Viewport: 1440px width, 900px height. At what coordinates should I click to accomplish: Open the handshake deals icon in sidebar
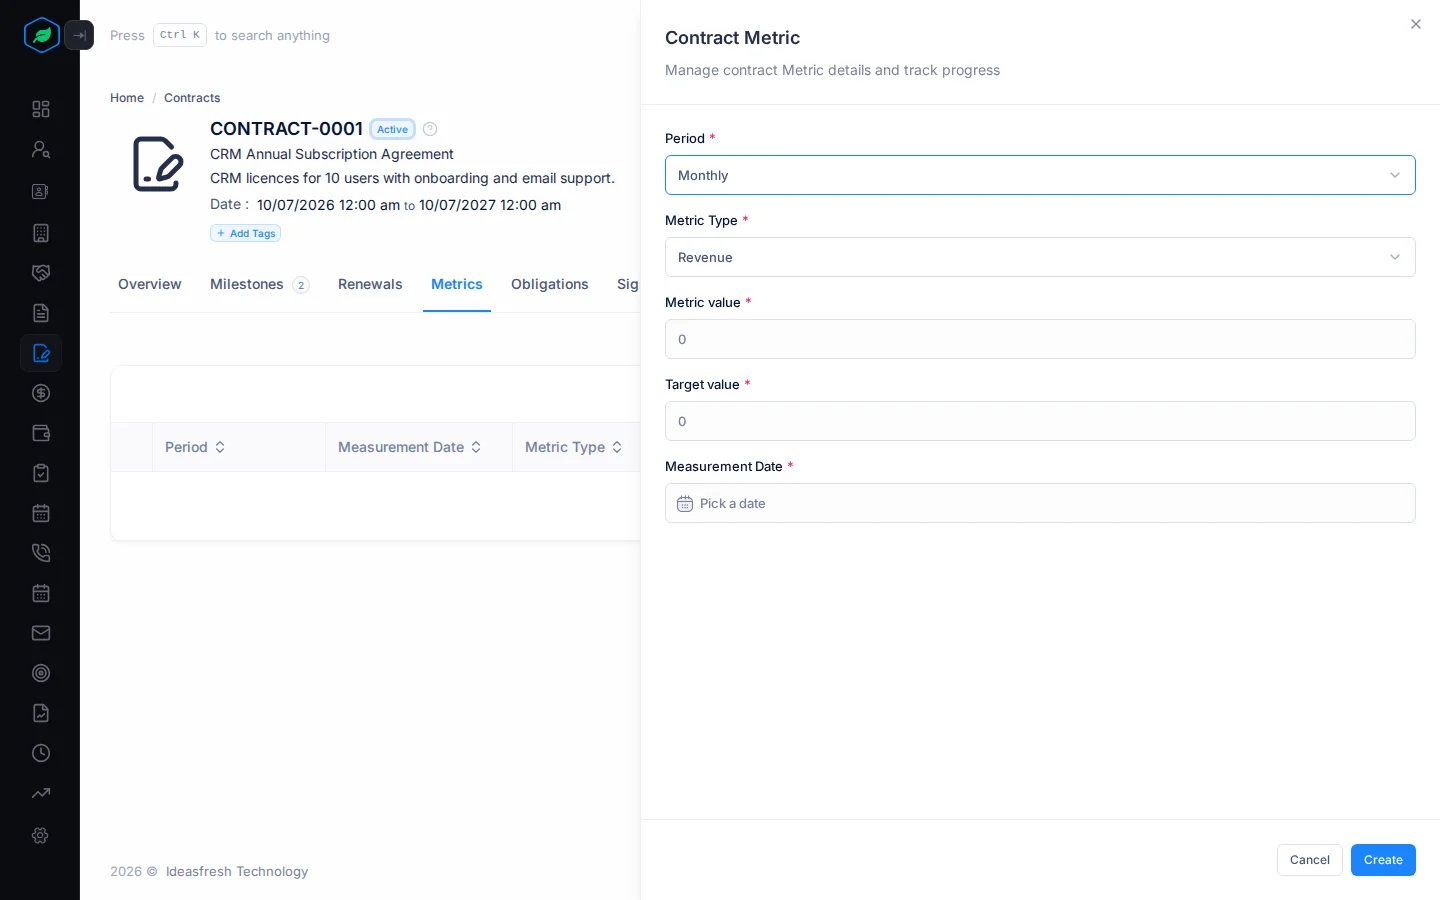tap(41, 273)
